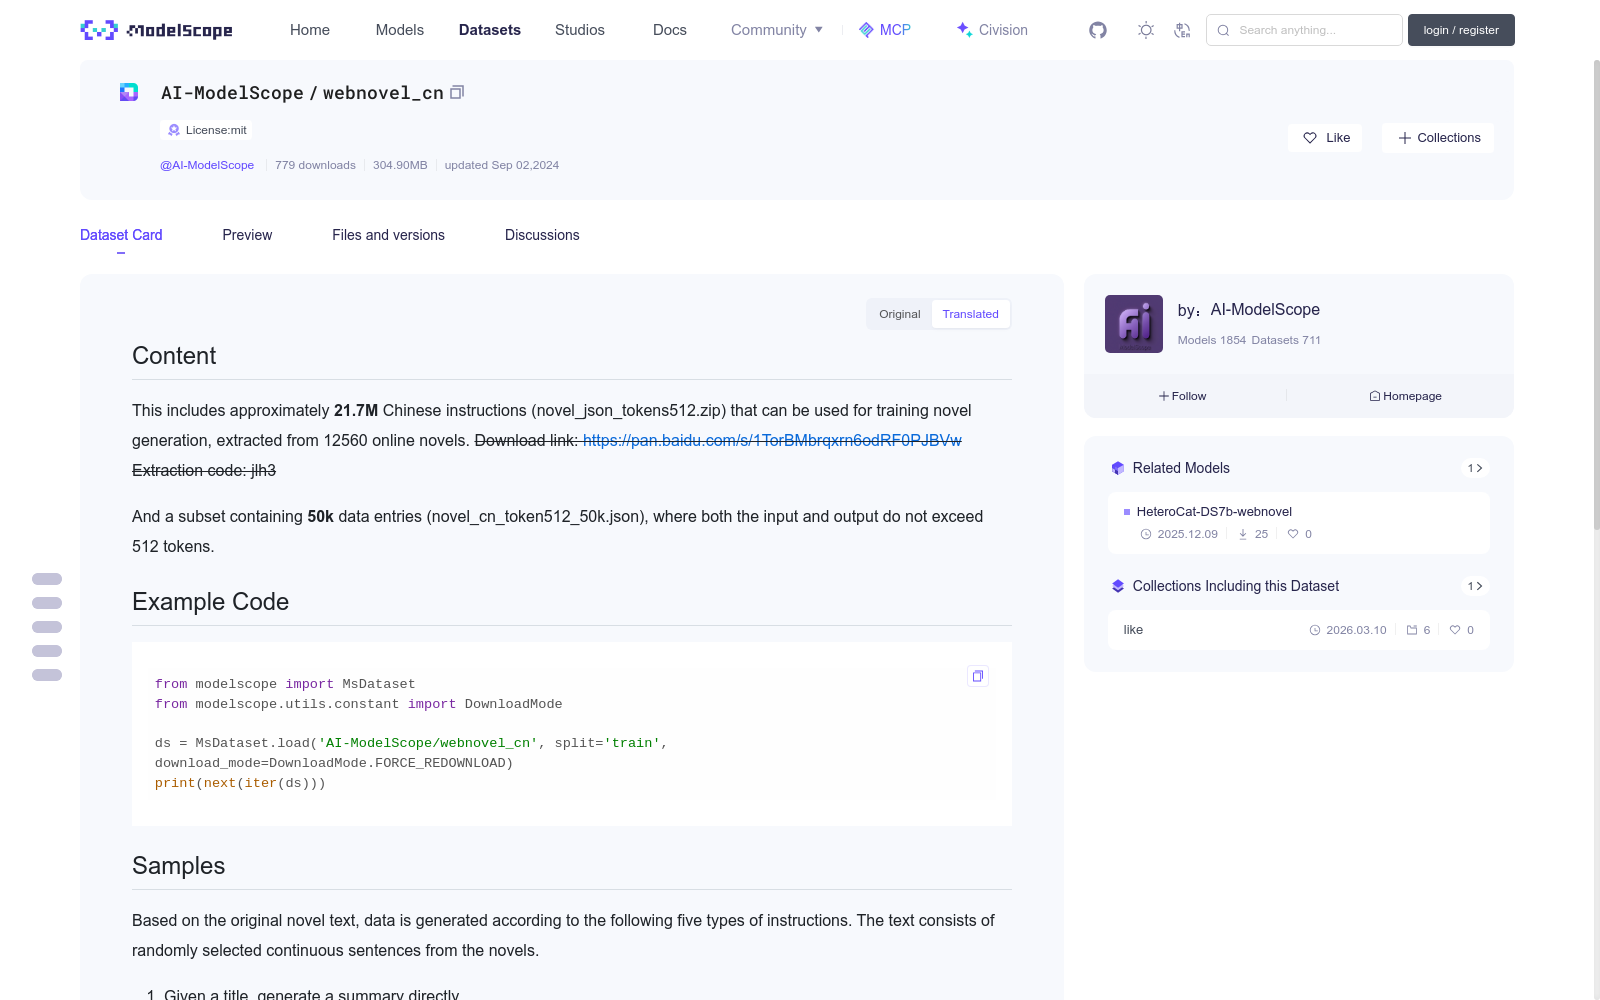Click the plus icon in Collections button
This screenshot has height=1000, width=1600.
click(x=1405, y=138)
